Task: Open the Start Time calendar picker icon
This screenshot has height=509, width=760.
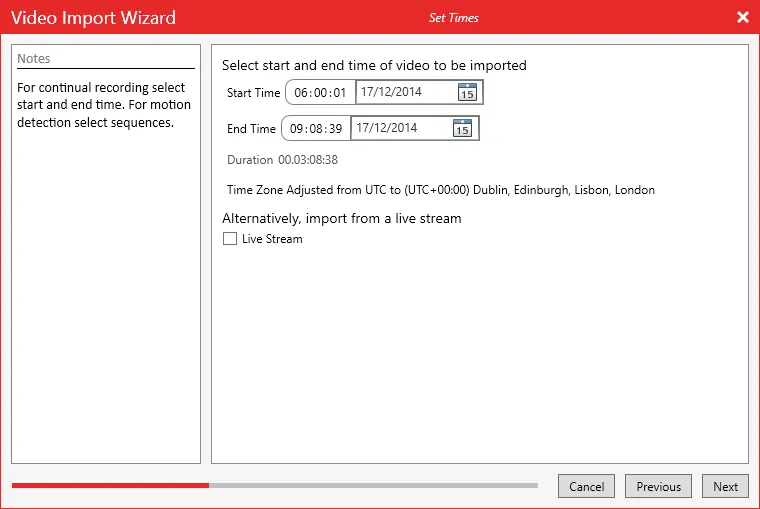Action: pyautogui.click(x=467, y=92)
